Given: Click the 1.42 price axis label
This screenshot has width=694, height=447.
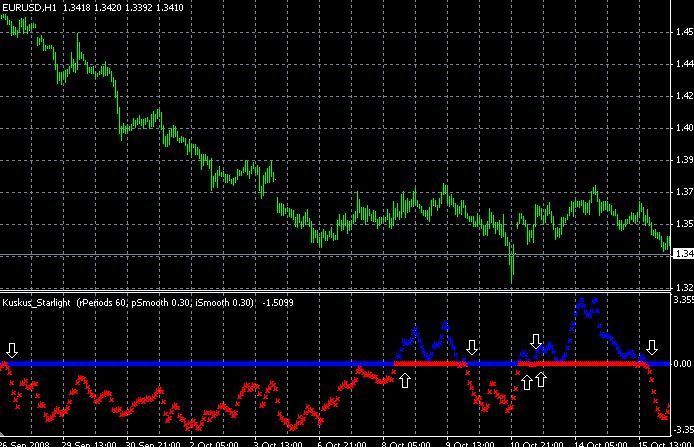Looking at the screenshot, I should tap(685, 96).
